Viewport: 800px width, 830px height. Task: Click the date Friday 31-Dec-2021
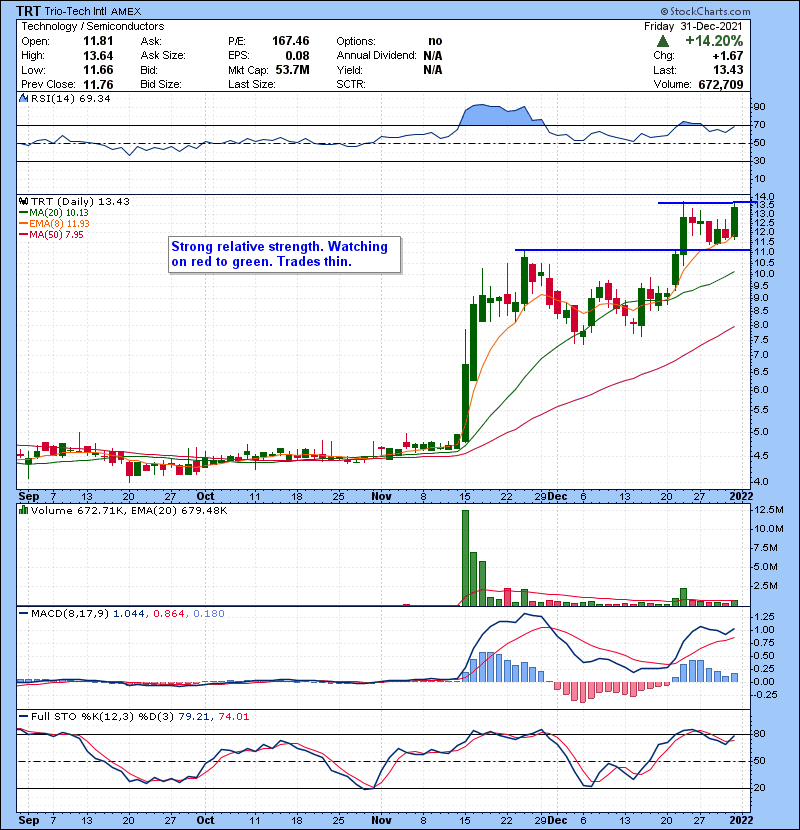coord(693,26)
